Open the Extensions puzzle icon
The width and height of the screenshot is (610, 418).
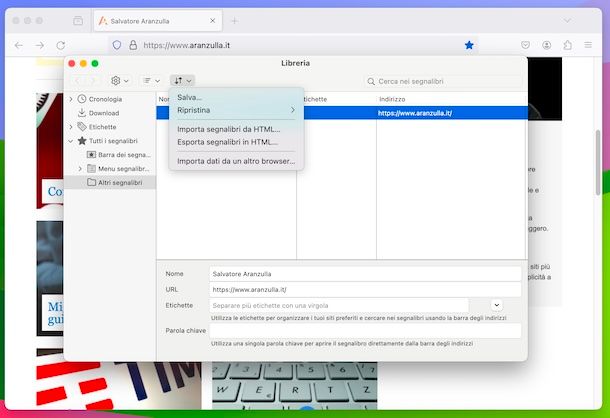coord(568,45)
